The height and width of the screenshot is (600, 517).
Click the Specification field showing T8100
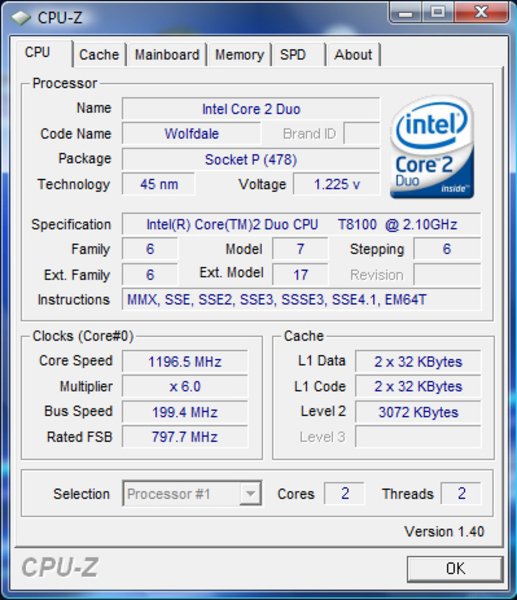click(x=301, y=224)
